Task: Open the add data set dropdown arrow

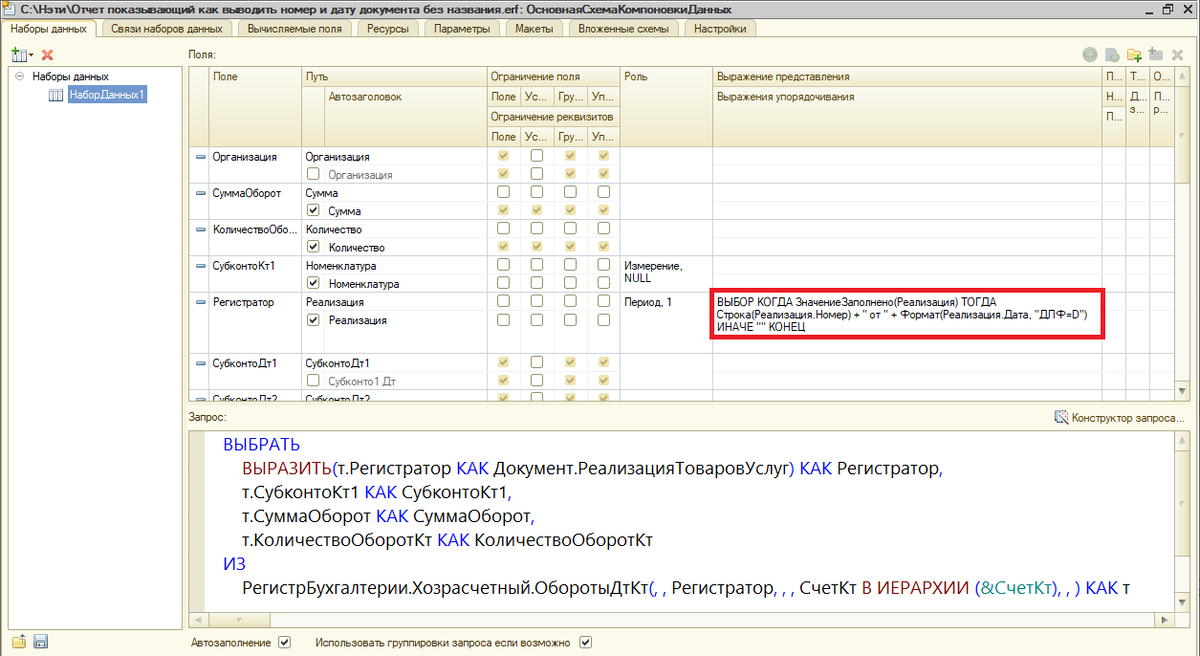Action: pos(31,55)
